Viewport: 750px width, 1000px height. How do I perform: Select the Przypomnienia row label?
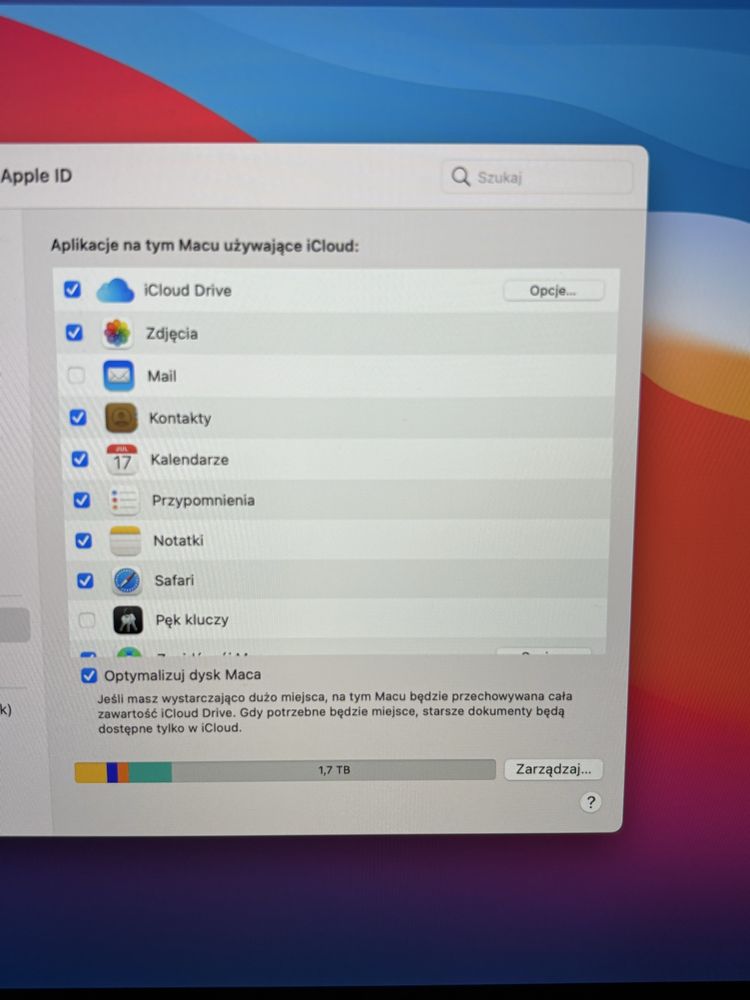point(203,501)
